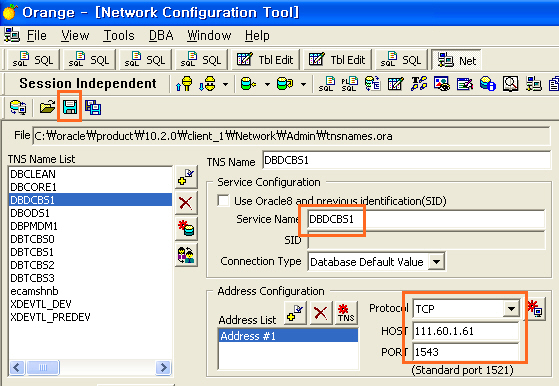This screenshot has height=386, width=559.
Task: Click the TNS list scroll right arrow
Action: click(x=164, y=367)
